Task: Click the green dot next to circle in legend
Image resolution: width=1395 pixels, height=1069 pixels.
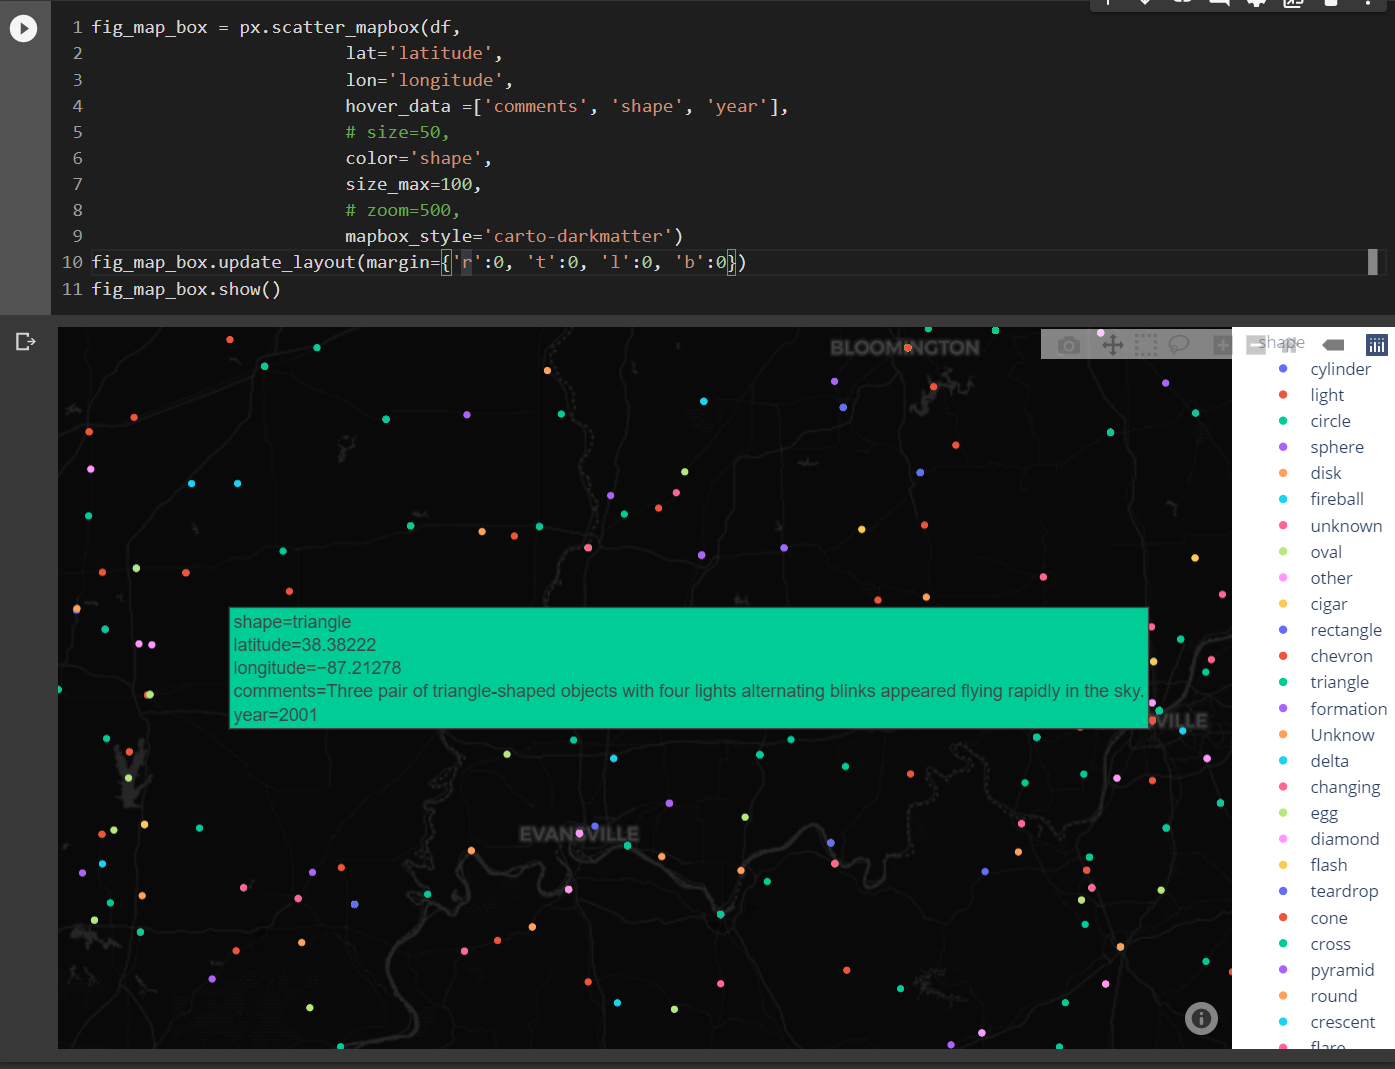Action: click(1285, 421)
